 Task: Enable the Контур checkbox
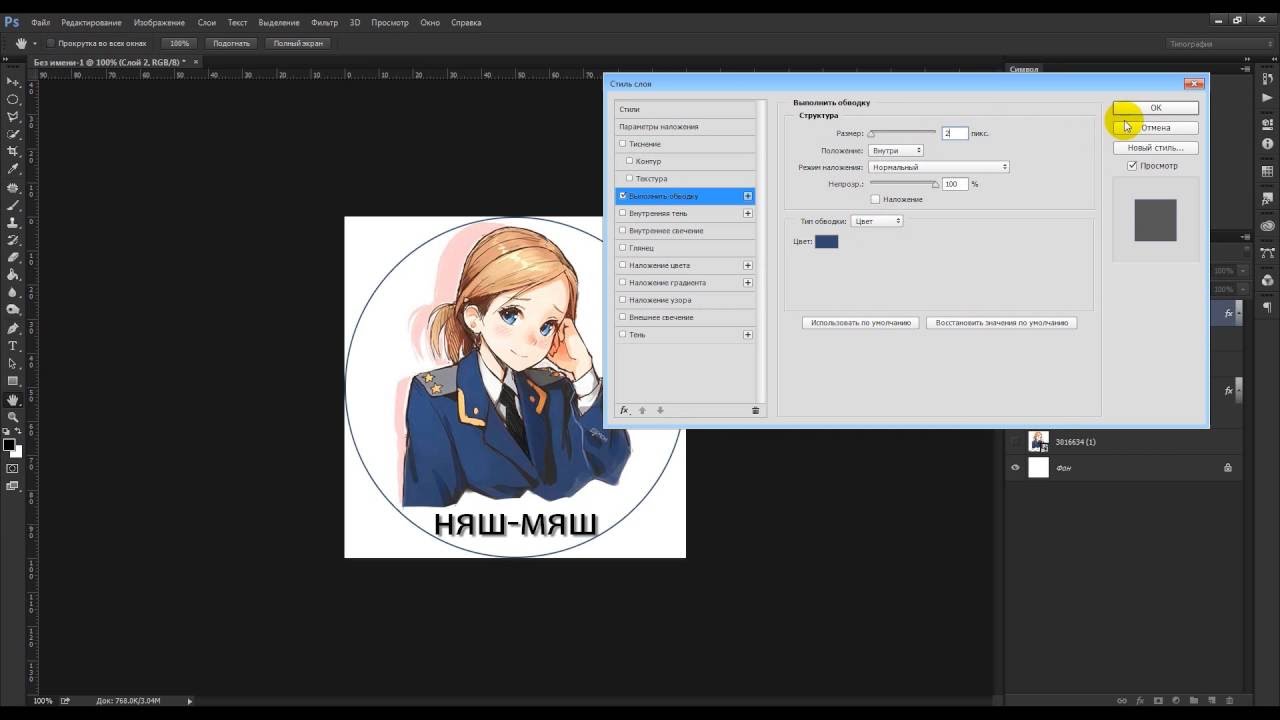pyautogui.click(x=629, y=161)
